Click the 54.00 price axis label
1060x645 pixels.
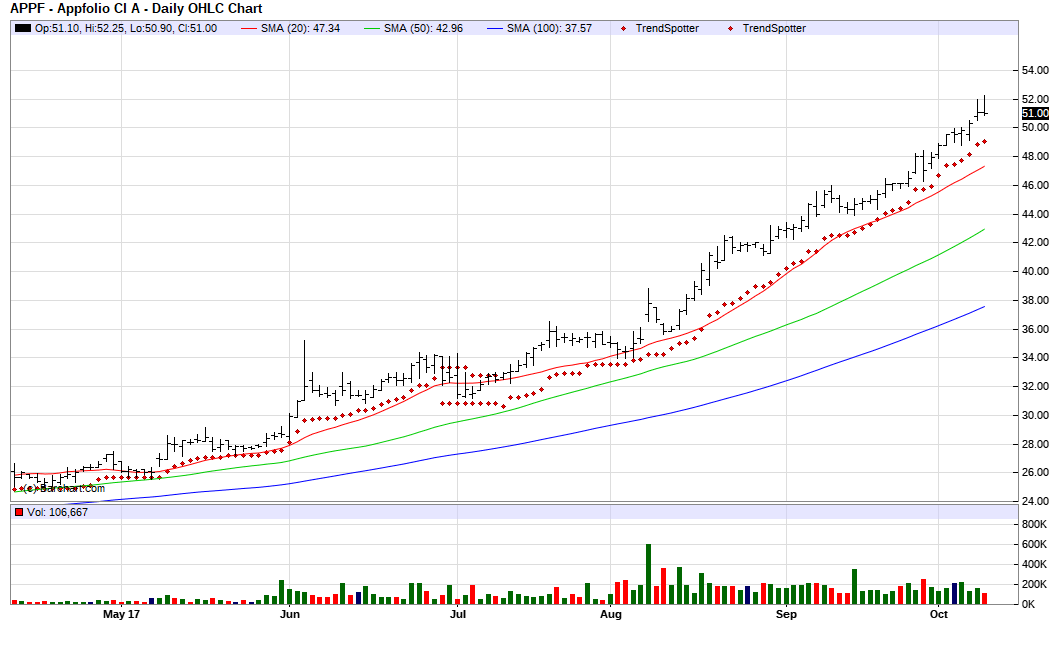click(x=1035, y=70)
